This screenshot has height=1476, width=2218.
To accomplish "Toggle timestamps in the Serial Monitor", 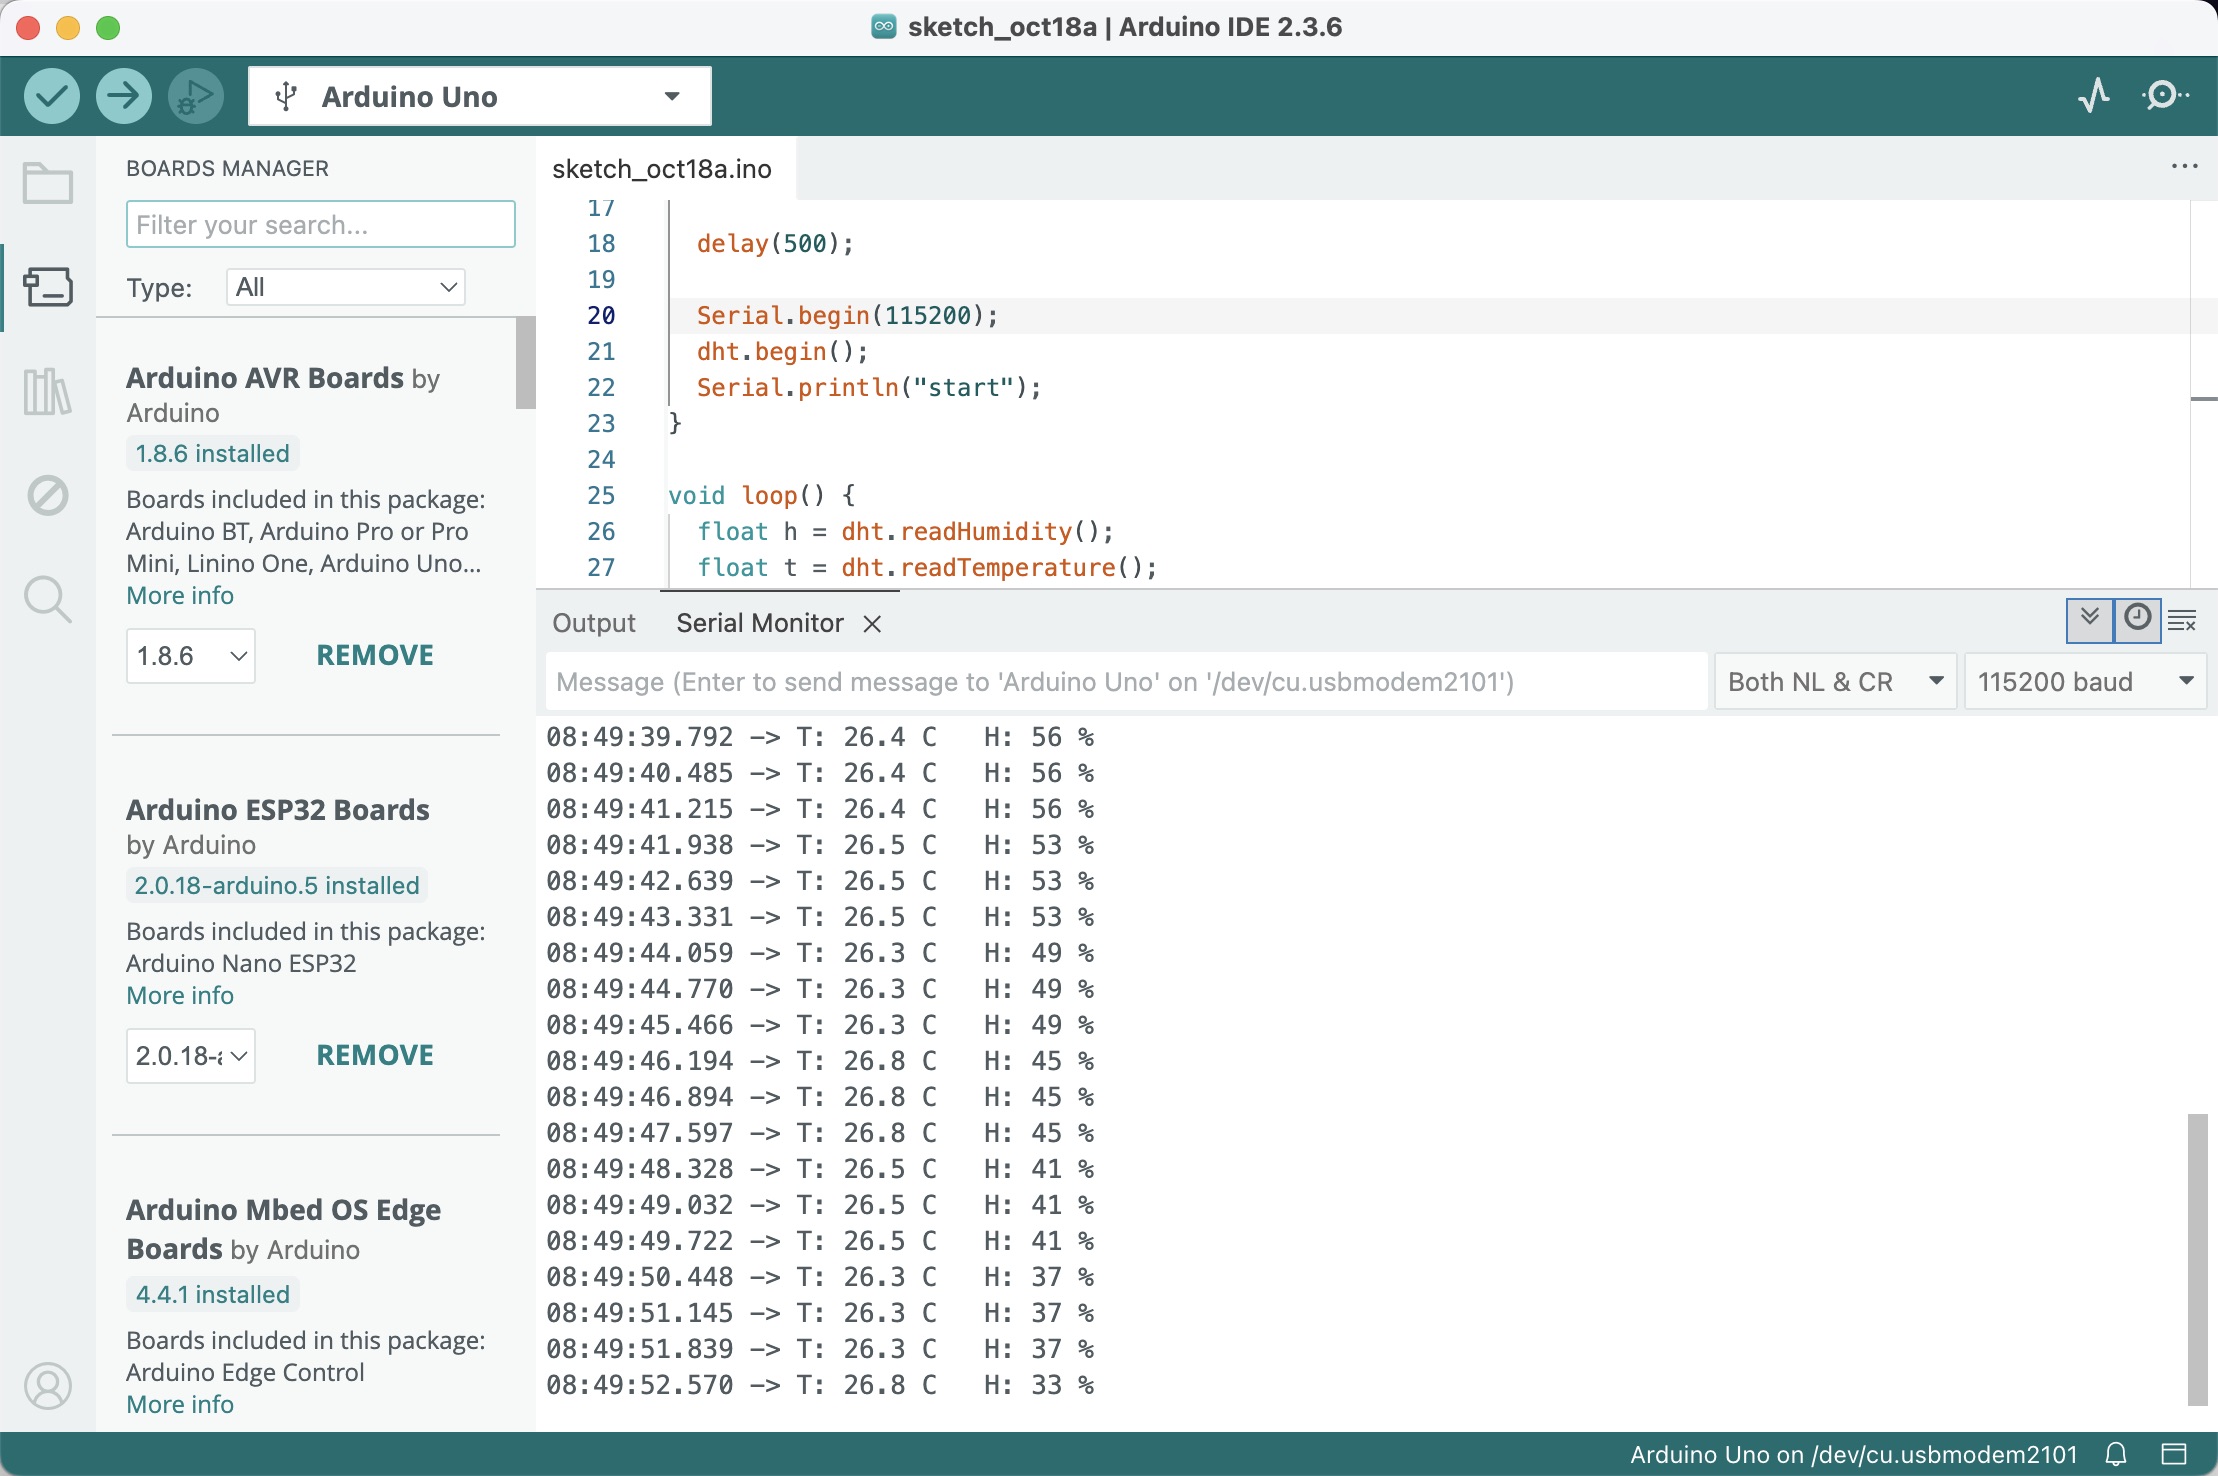I will [x=2137, y=620].
